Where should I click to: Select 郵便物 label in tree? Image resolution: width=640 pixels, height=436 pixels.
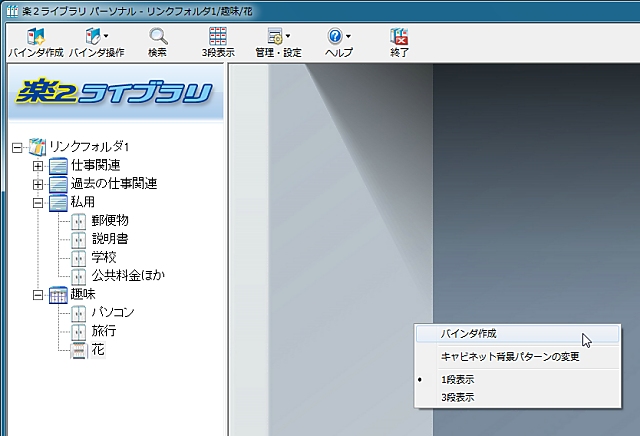pos(110,220)
